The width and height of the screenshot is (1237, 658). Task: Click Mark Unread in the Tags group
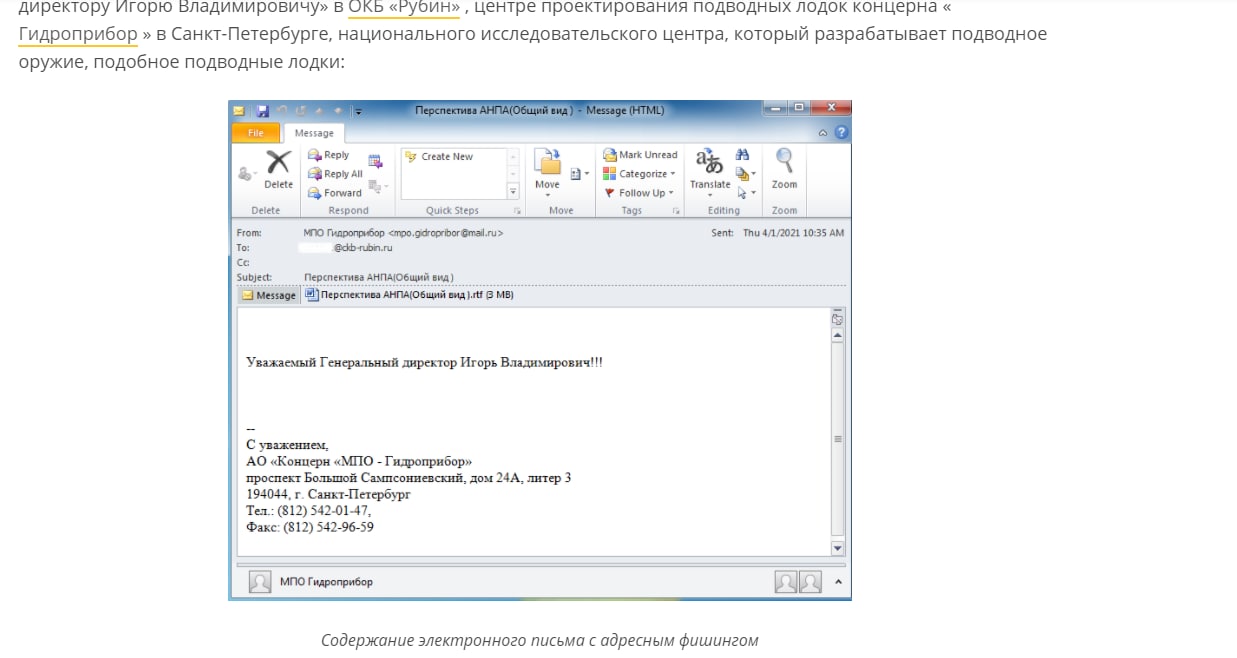coord(640,155)
